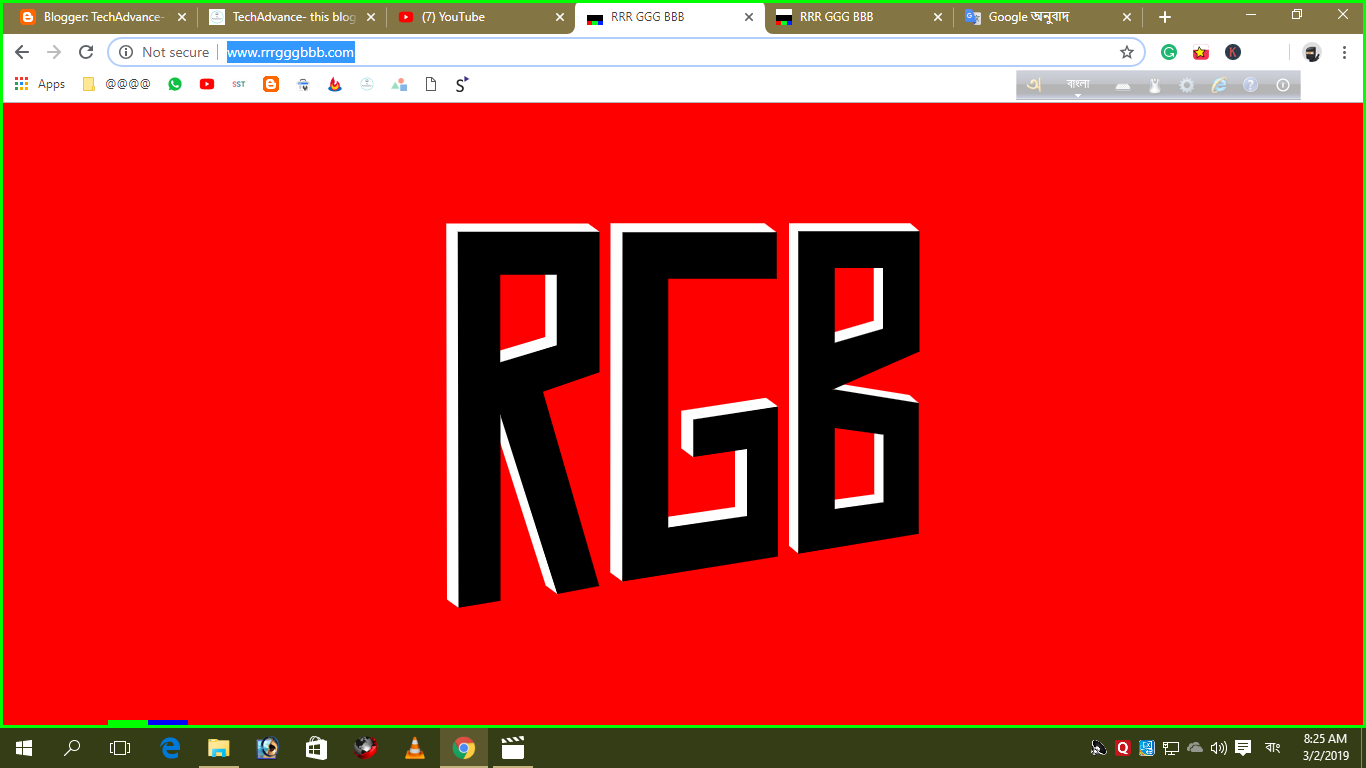Open the S-shaped bookmark icon
The height and width of the screenshot is (768, 1366).
(461, 84)
